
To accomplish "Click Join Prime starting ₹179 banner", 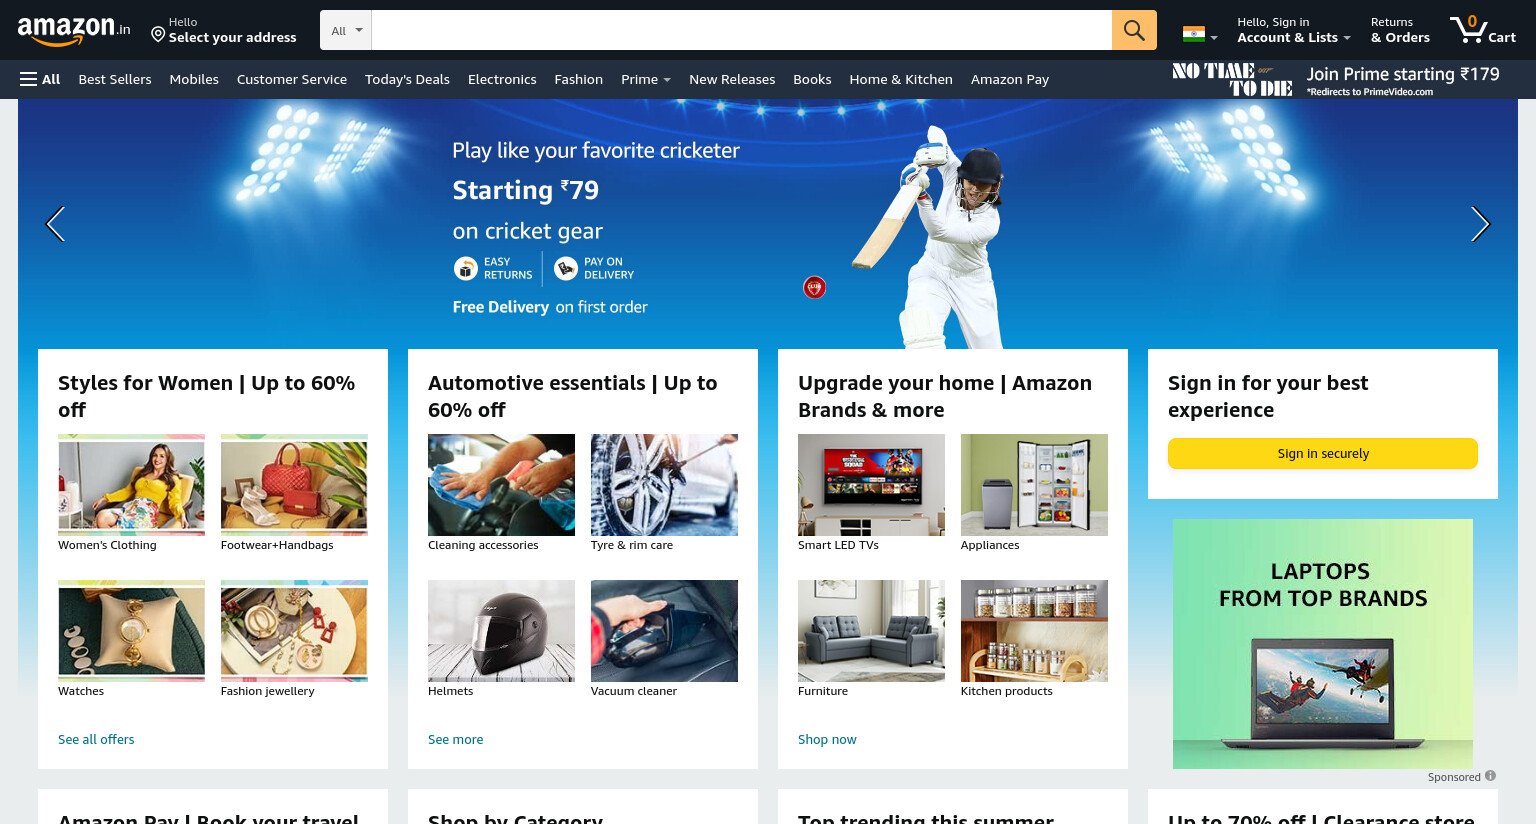I will click(x=1336, y=79).
